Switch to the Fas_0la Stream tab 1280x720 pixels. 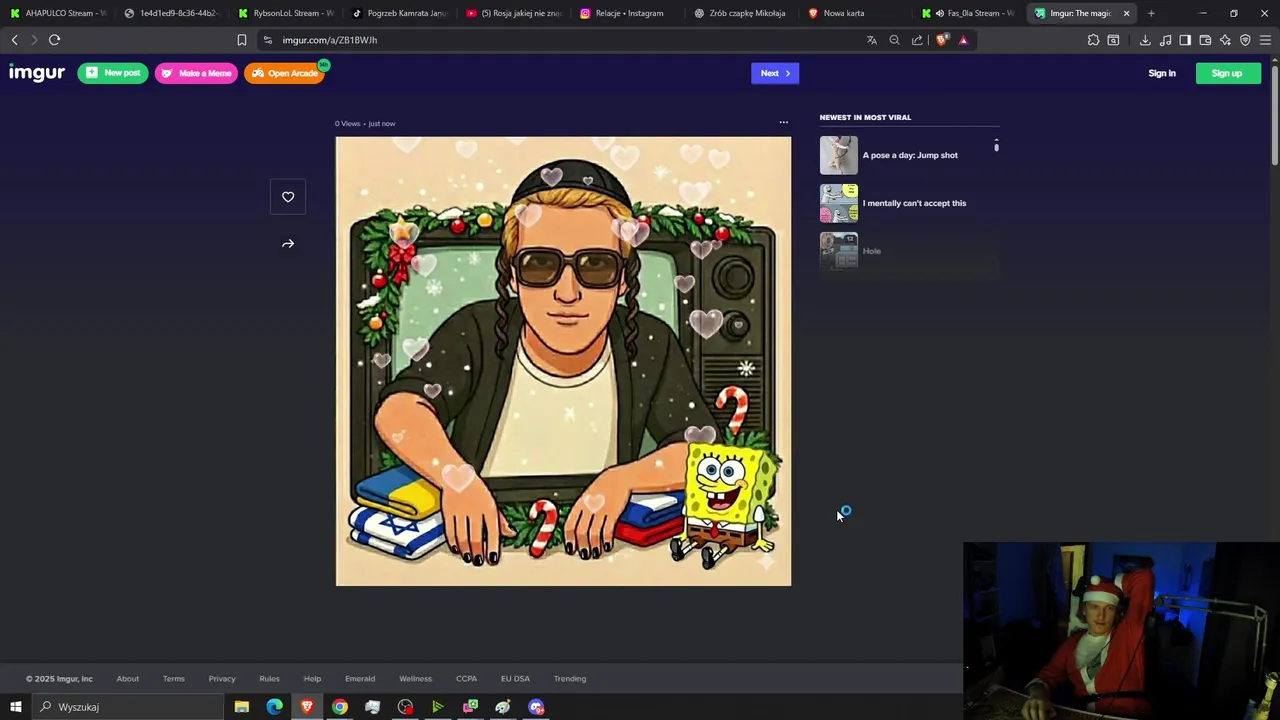969,13
